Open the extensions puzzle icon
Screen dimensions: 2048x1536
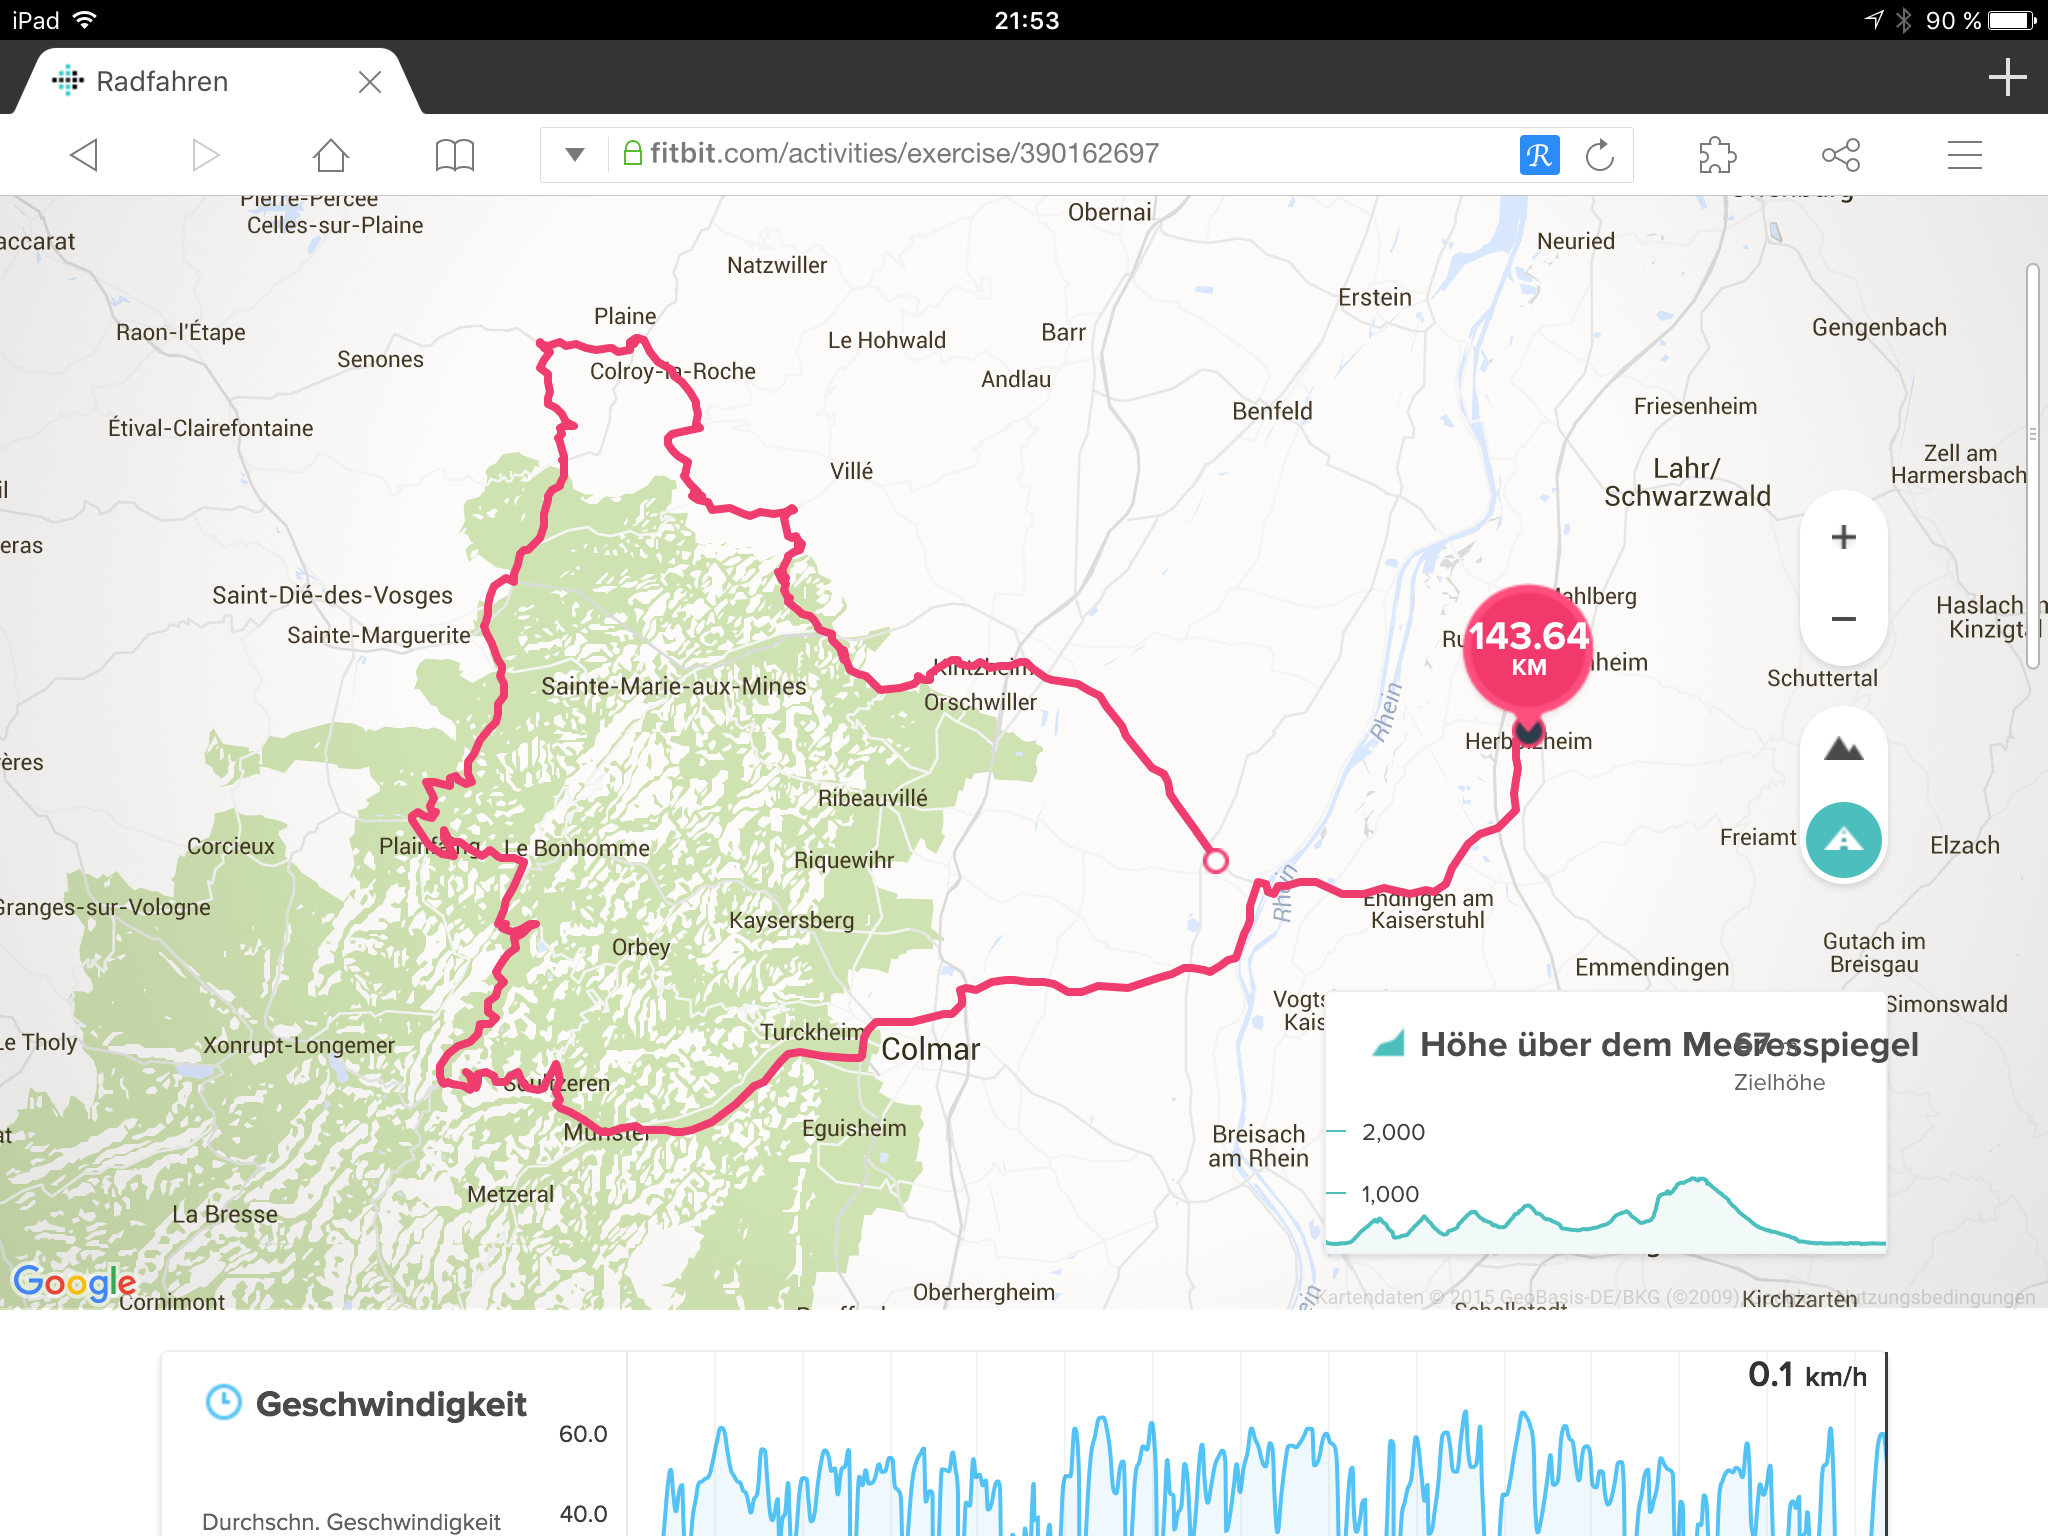[1717, 155]
